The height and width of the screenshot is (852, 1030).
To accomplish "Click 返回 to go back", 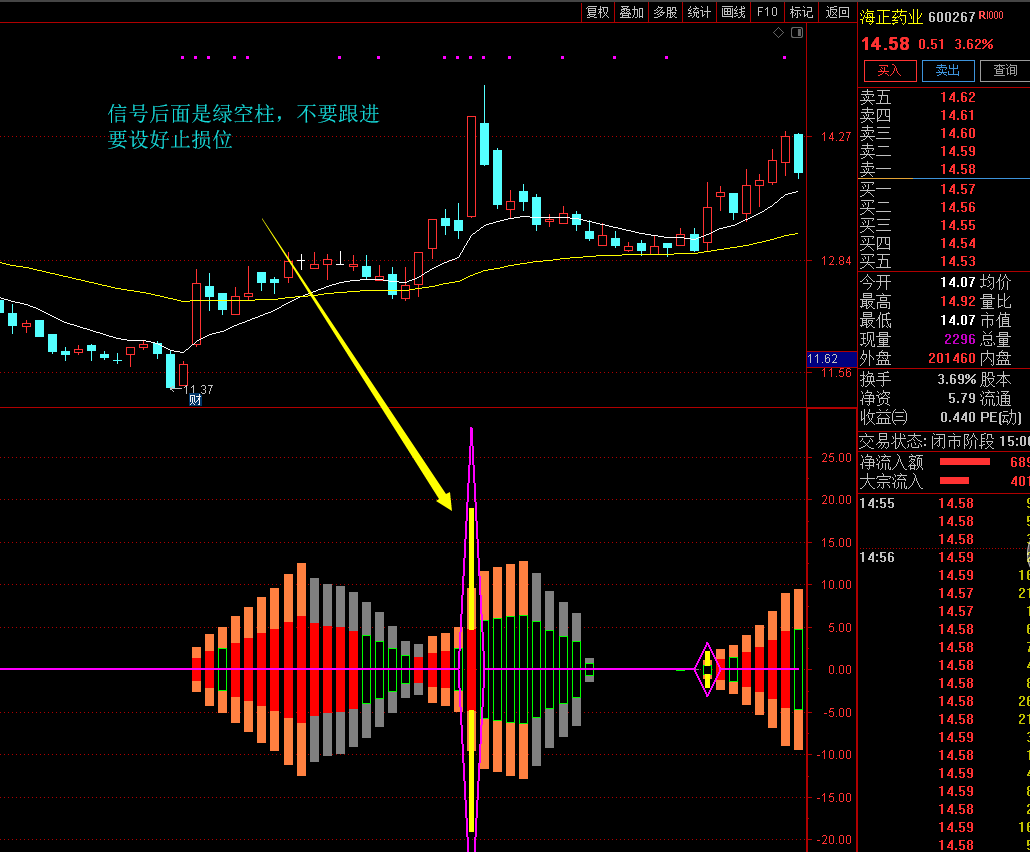I will point(837,12).
